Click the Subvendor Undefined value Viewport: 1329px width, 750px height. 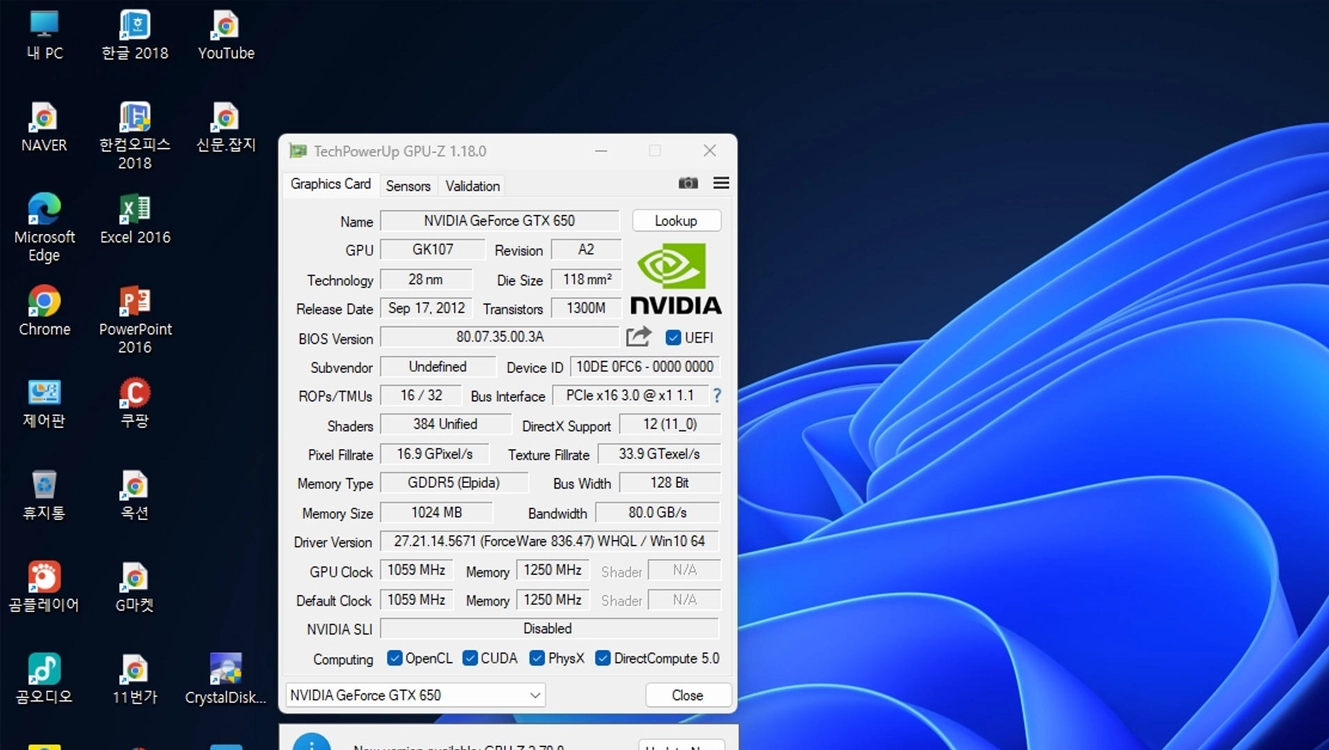pos(438,367)
